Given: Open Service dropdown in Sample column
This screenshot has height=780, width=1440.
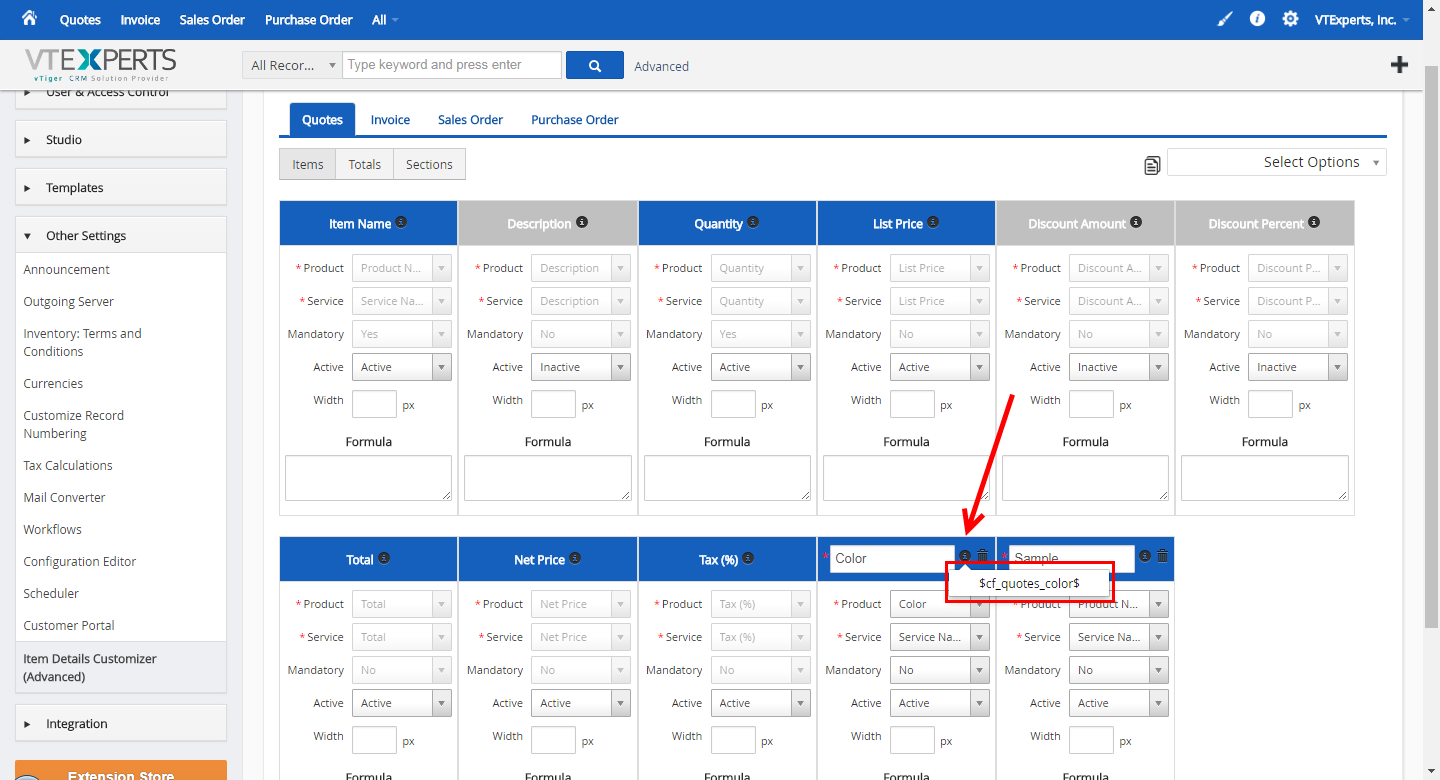Looking at the screenshot, I should point(1119,637).
